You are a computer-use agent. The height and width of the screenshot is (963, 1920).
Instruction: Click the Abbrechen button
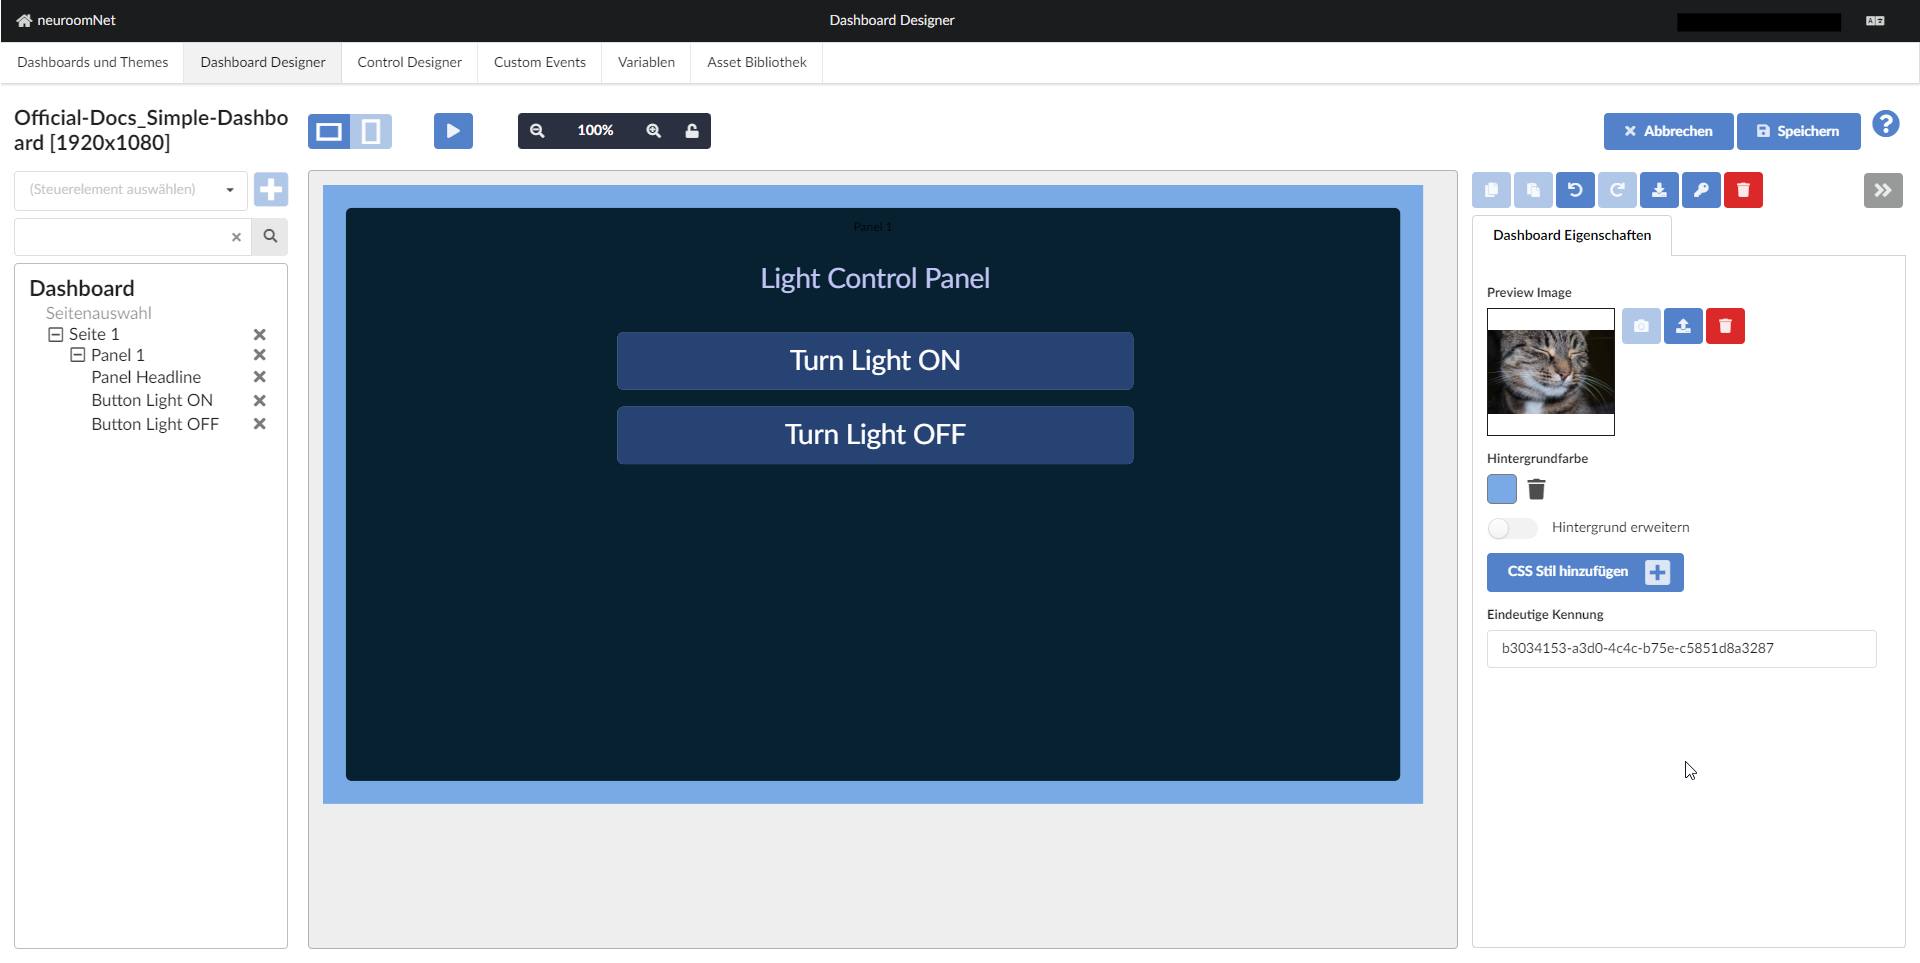[1668, 131]
